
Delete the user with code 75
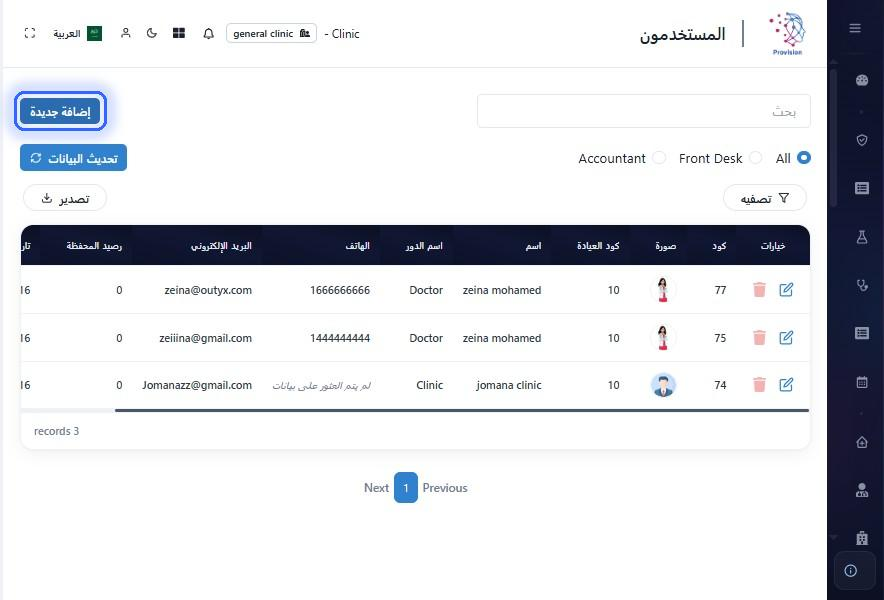[x=759, y=338]
